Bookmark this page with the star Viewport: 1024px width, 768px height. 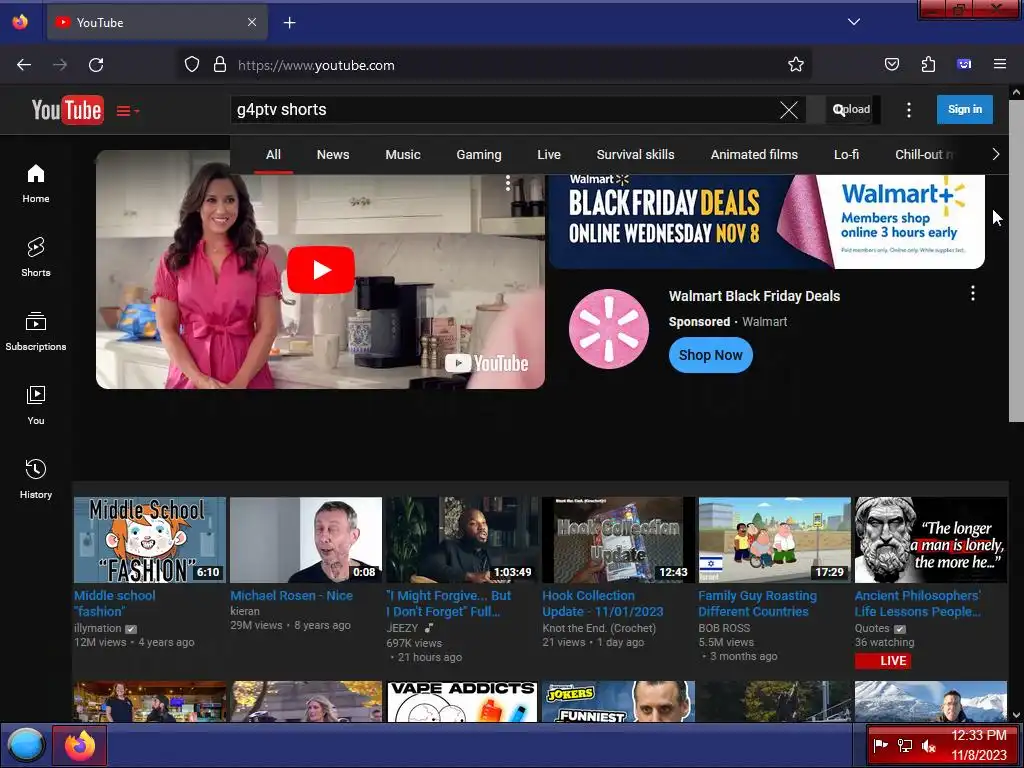coord(795,65)
